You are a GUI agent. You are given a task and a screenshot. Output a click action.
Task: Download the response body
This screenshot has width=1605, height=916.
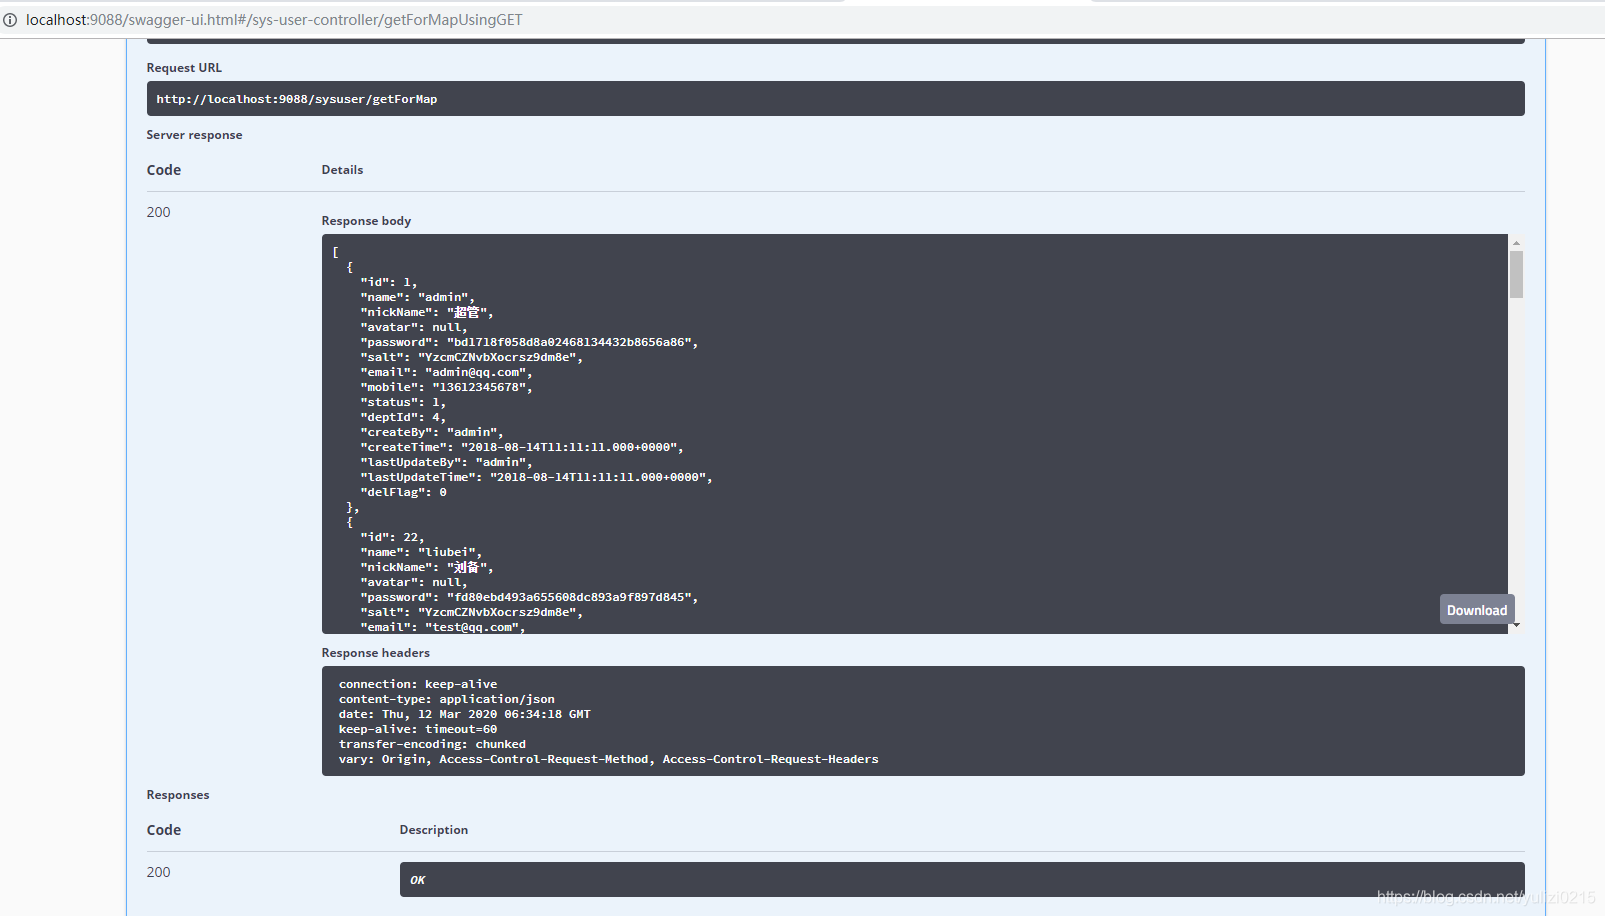coord(1476,610)
